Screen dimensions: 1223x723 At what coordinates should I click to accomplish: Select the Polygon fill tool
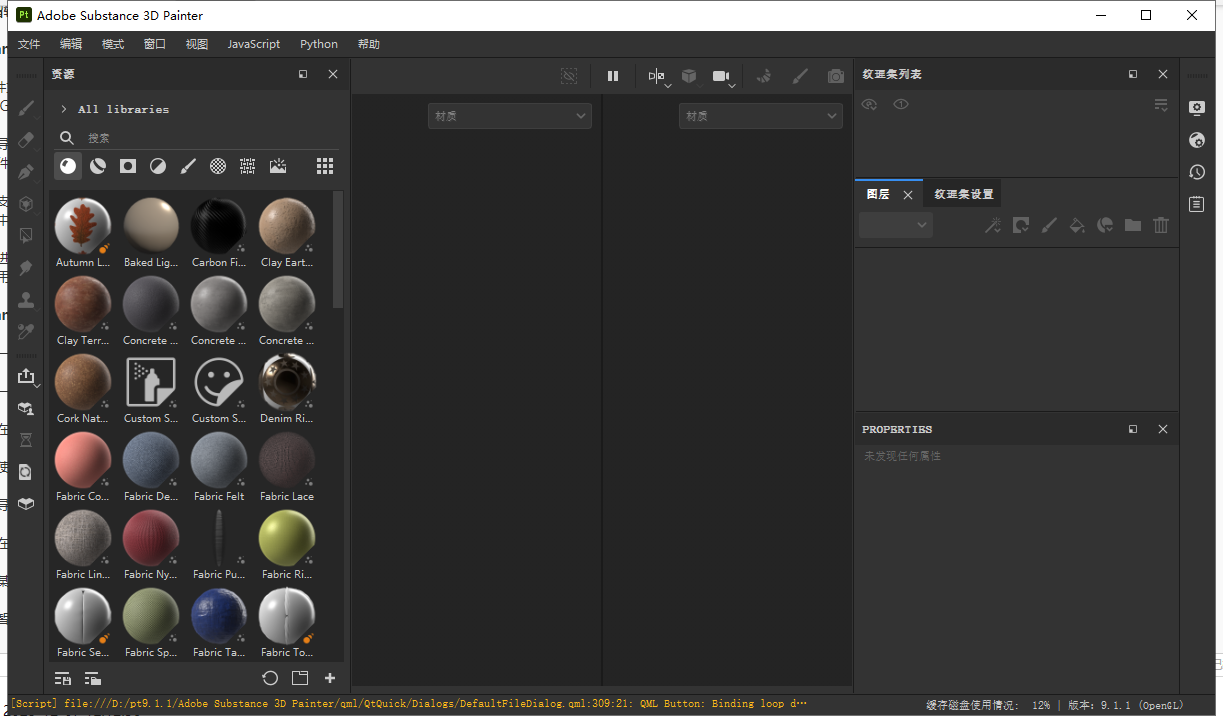[26, 204]
